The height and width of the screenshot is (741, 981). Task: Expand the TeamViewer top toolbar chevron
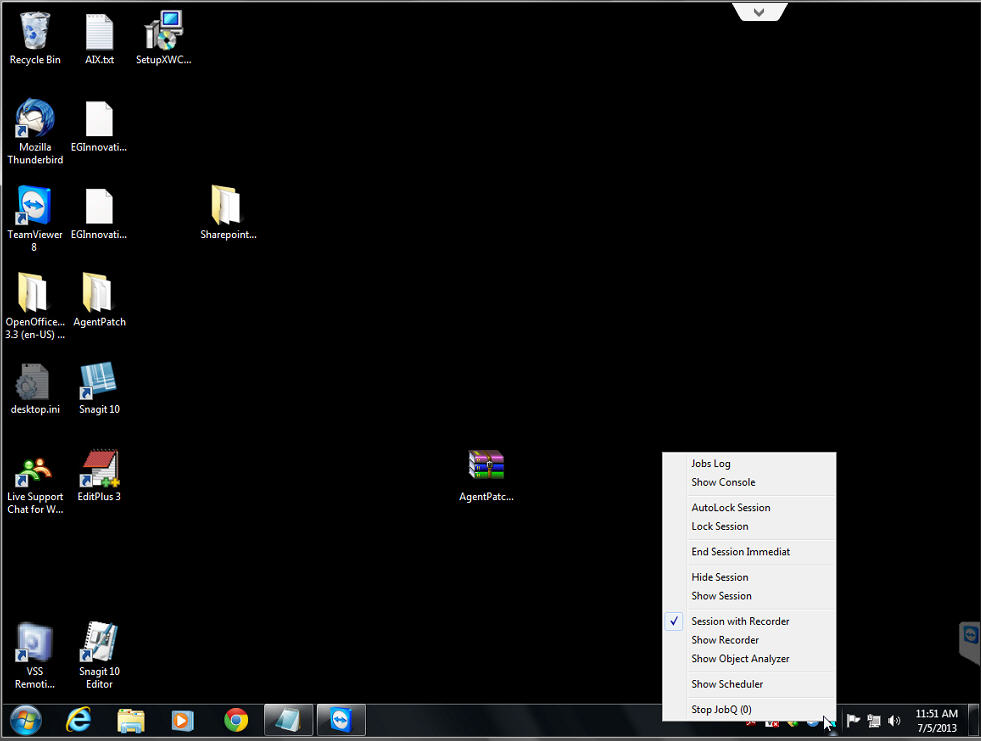[759, 11]
